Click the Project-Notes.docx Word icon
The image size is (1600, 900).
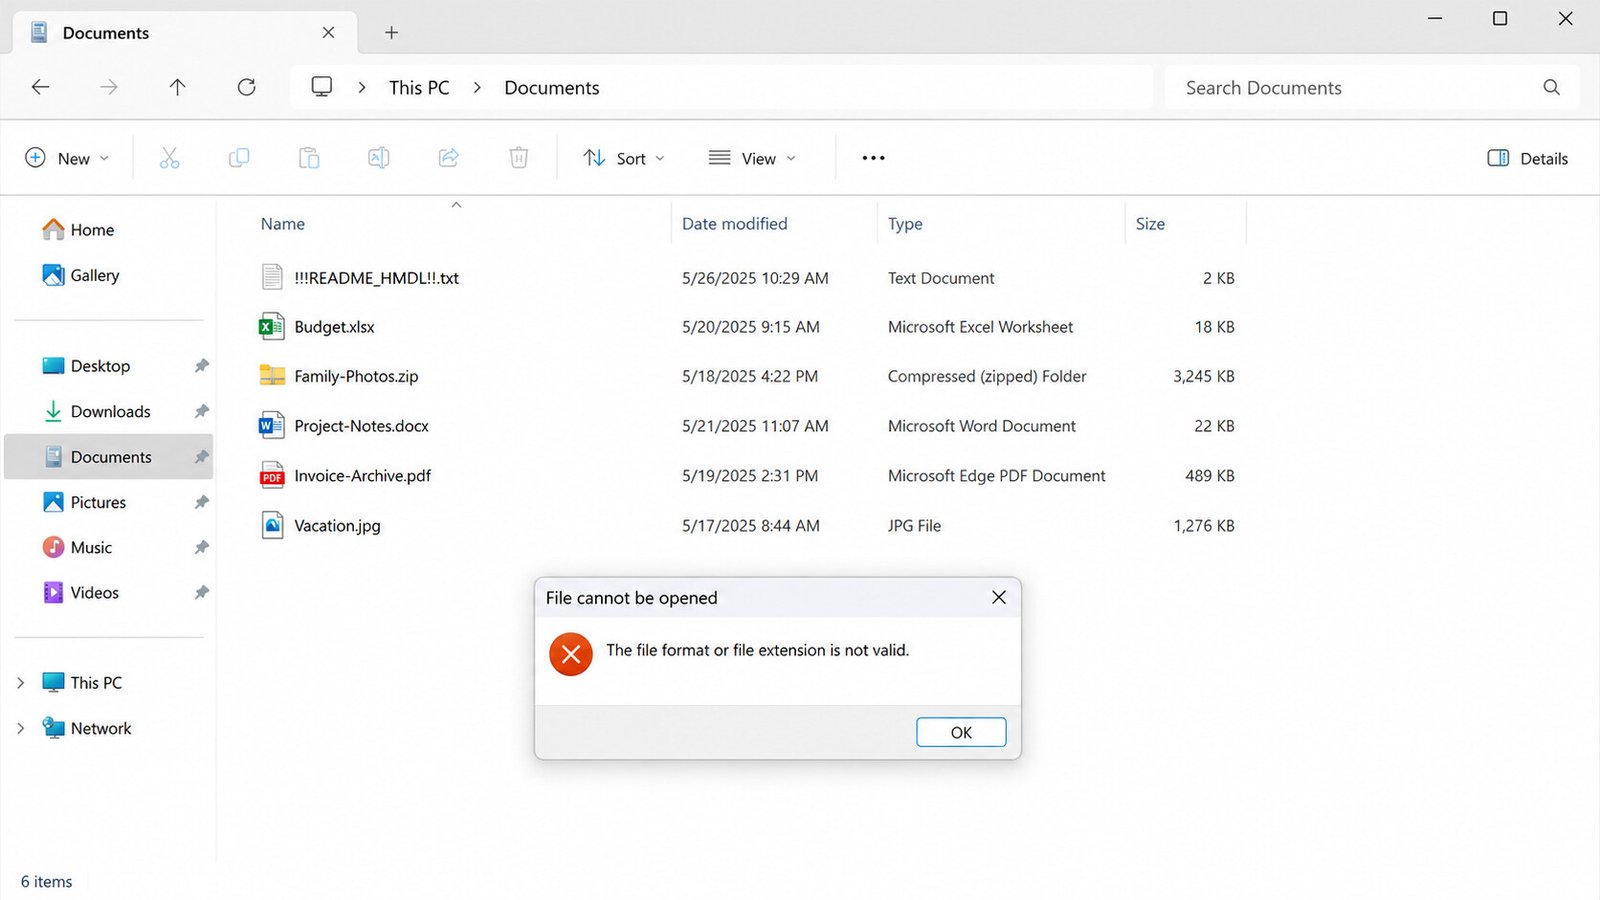pyautogui.click(x=271, y=425)
